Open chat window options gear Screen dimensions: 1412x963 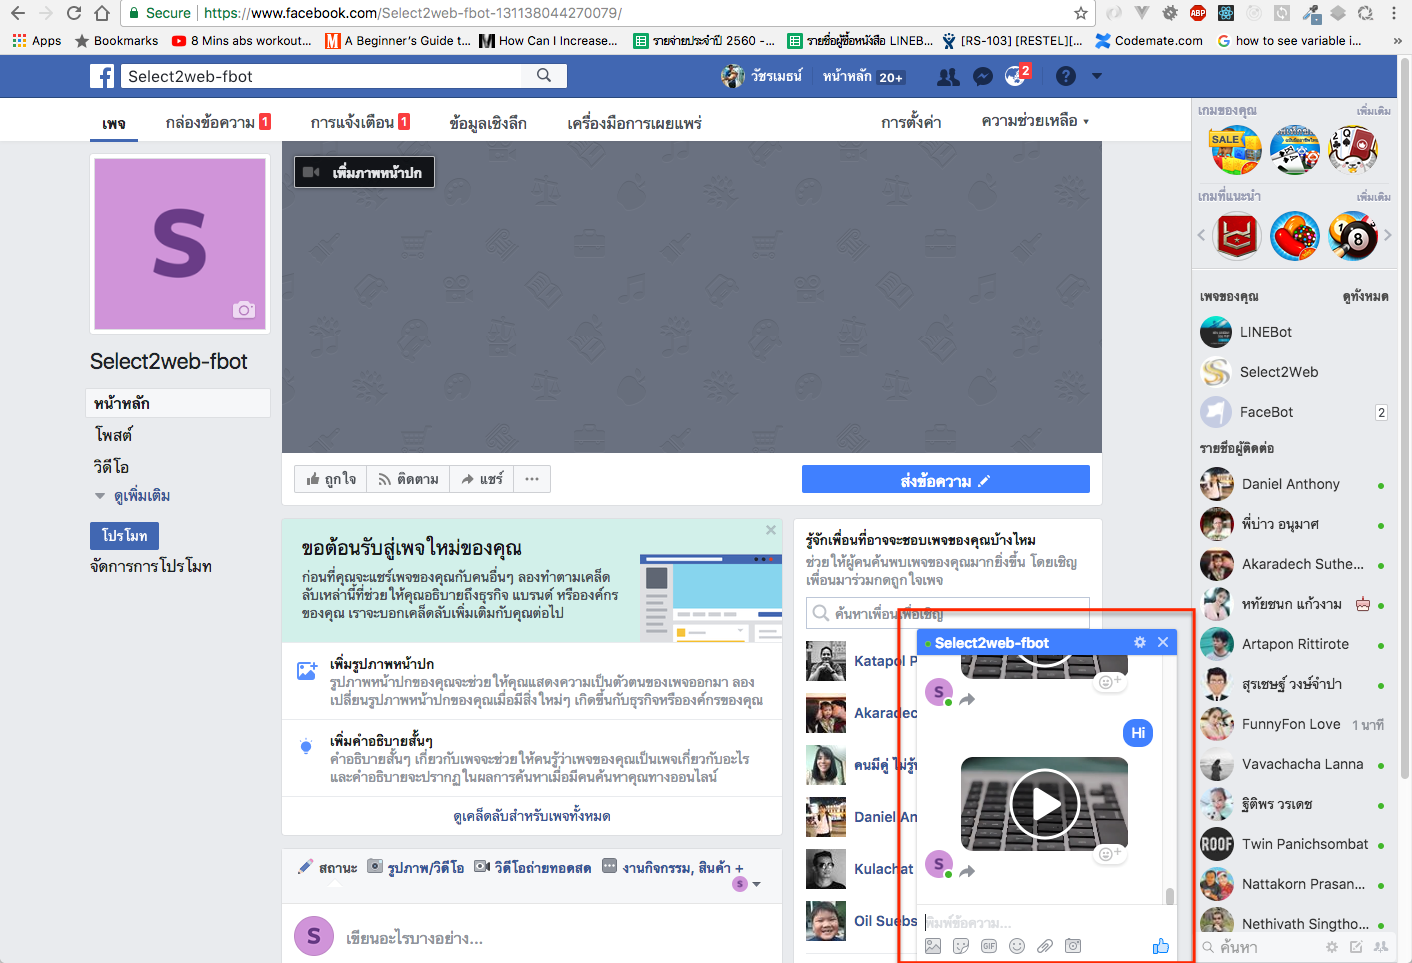[1140, 642]
